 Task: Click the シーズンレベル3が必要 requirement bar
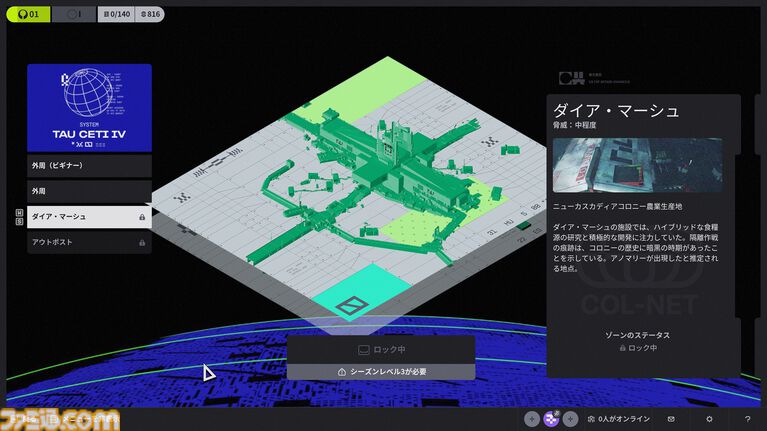pos(380,371)
